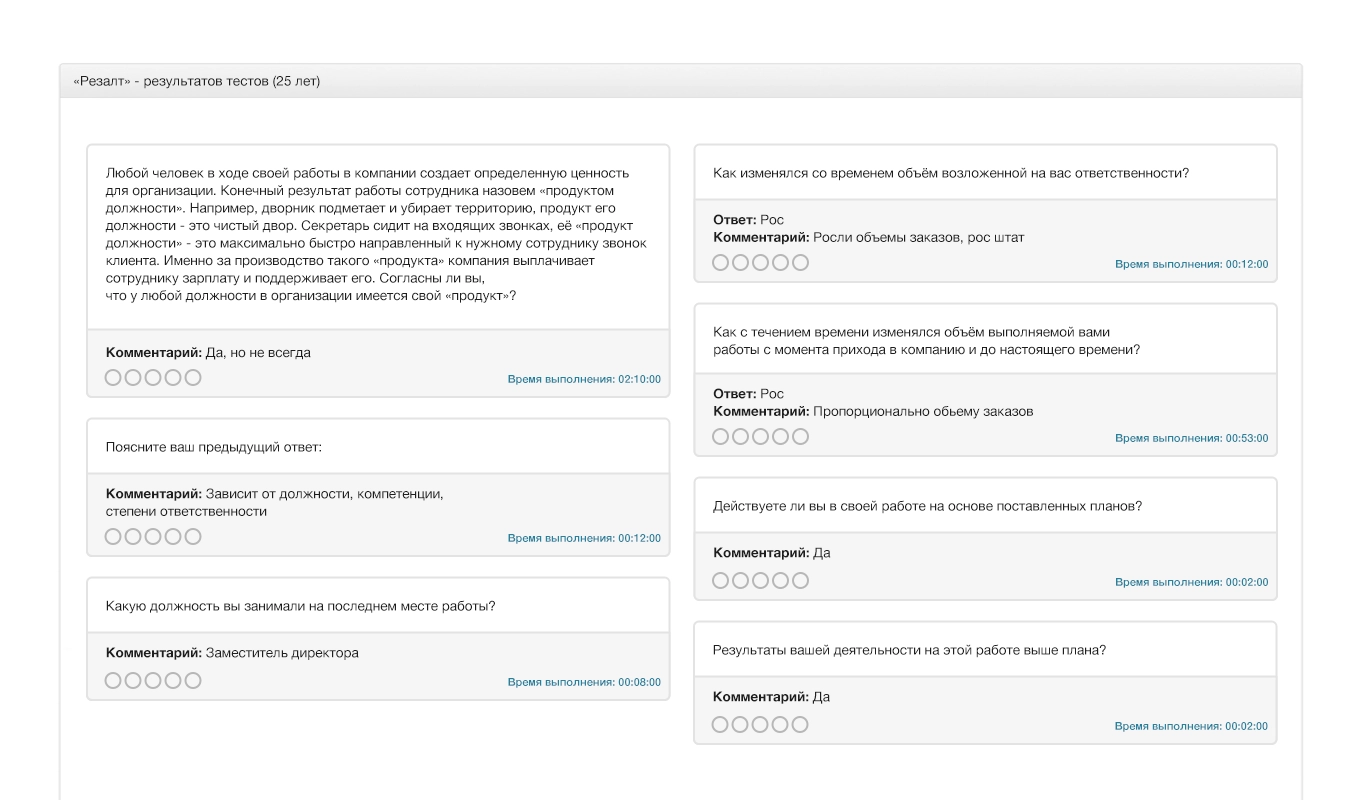Image resolution: width=1360 pixels, height=800 pixels.
Task: Click 'Время выполнения: 02:10:00' link
Action: 584,379
